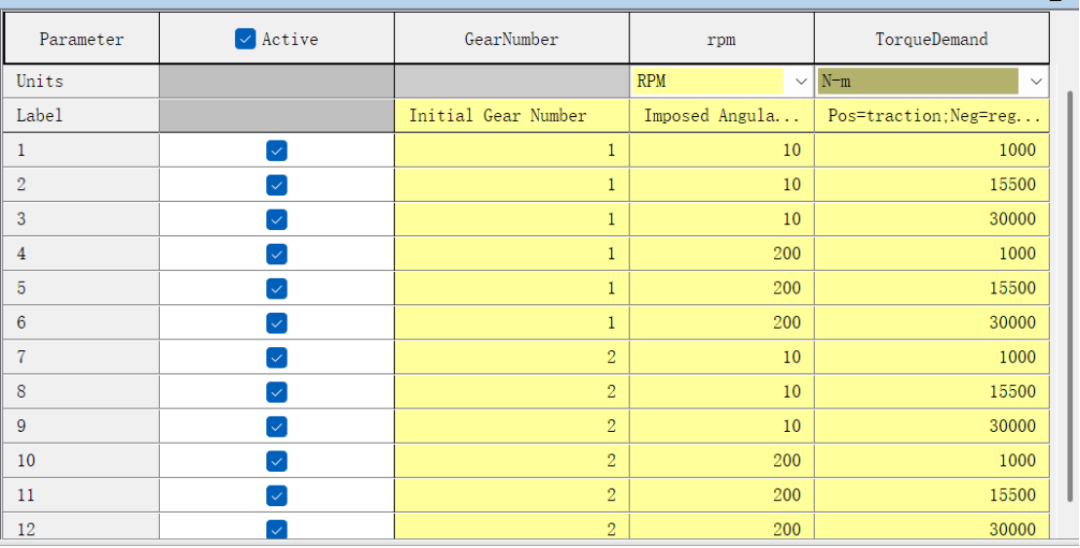Toggle Active checkbox for case 12
The width and height of the screenshot is (1080, 548).
tap(277, 529)
